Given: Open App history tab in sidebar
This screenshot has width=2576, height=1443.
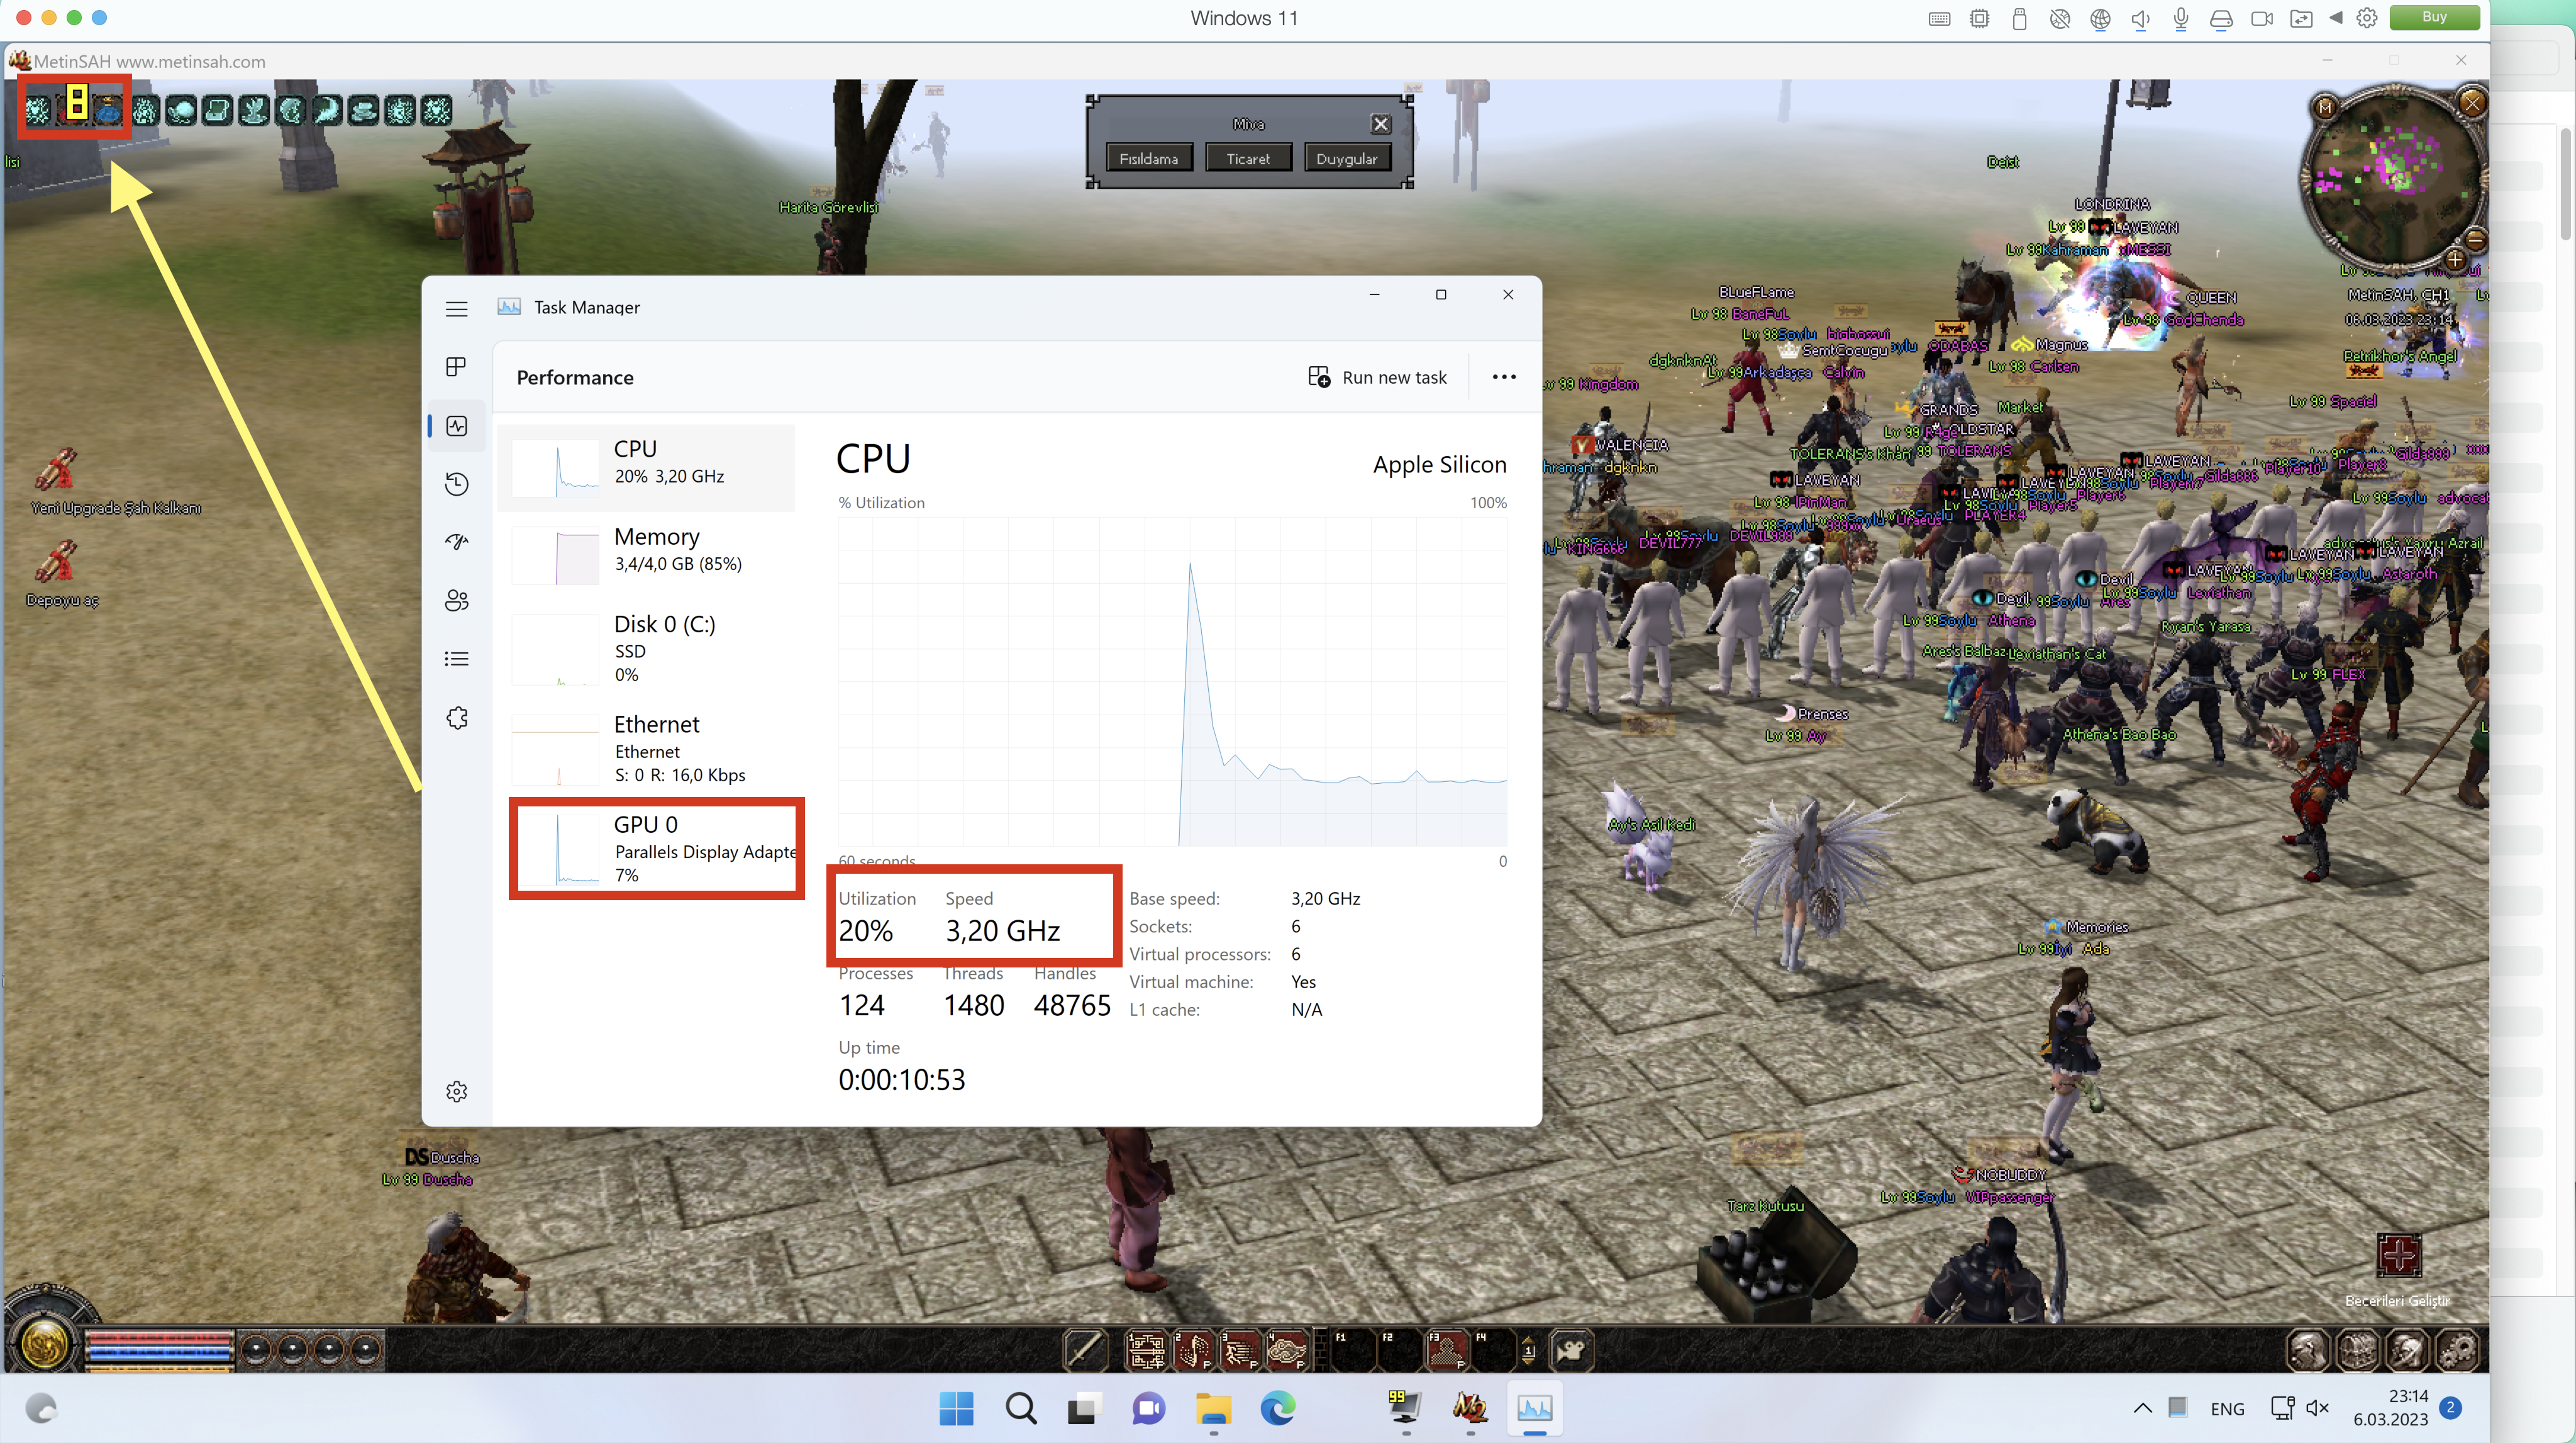Looking at the screenshot, I should click(x=456, y=485).
